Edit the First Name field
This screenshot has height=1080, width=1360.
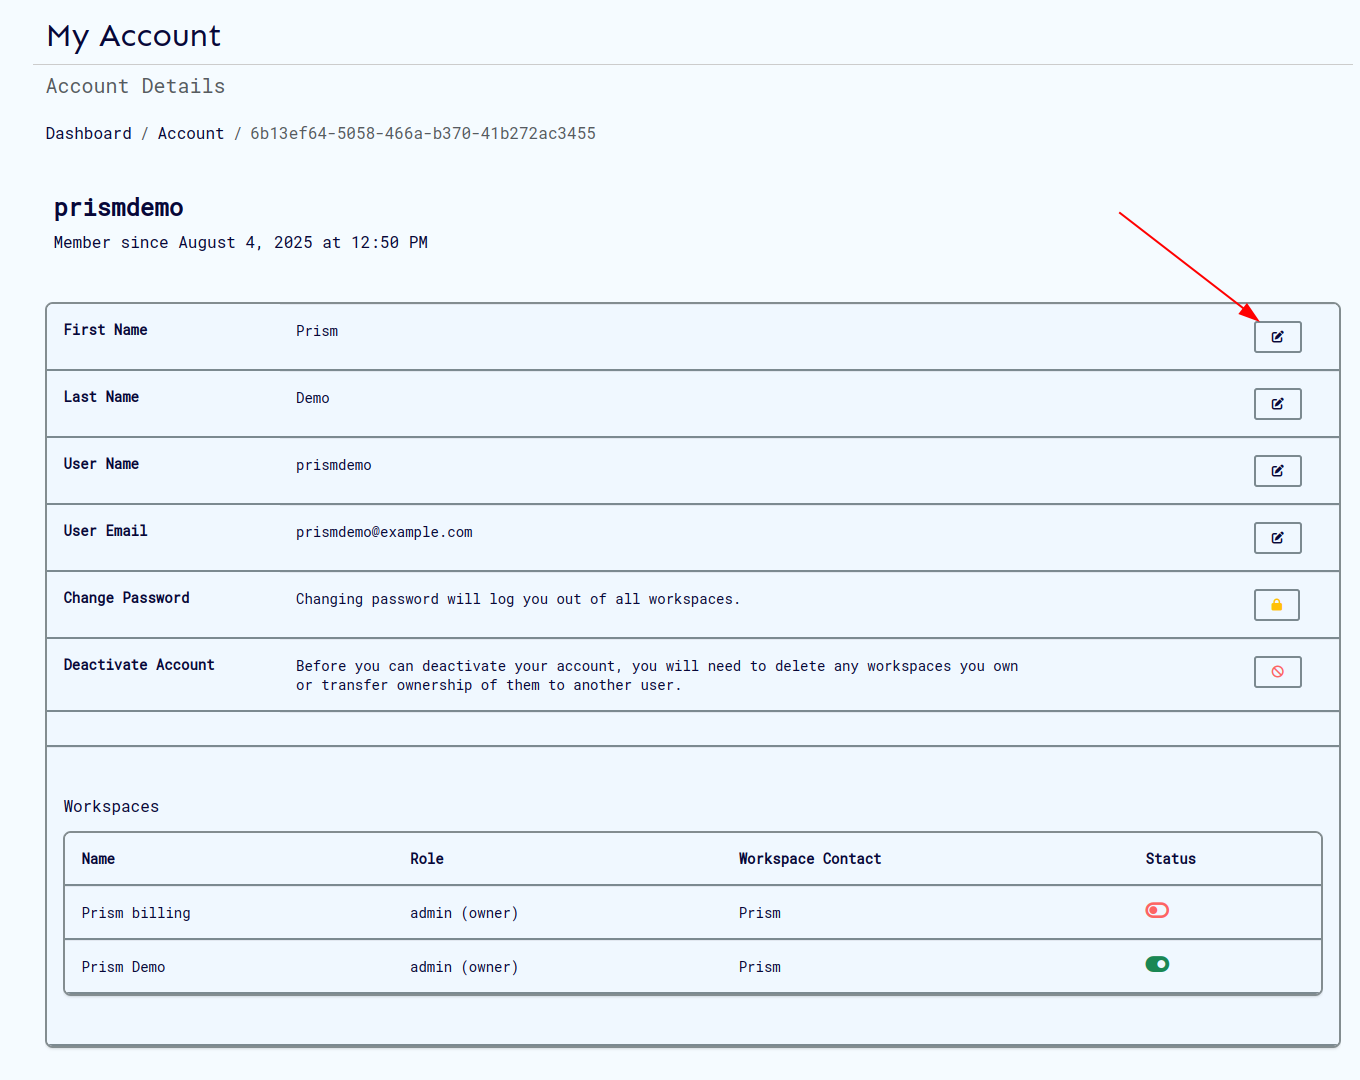[x=1277, y=337]
